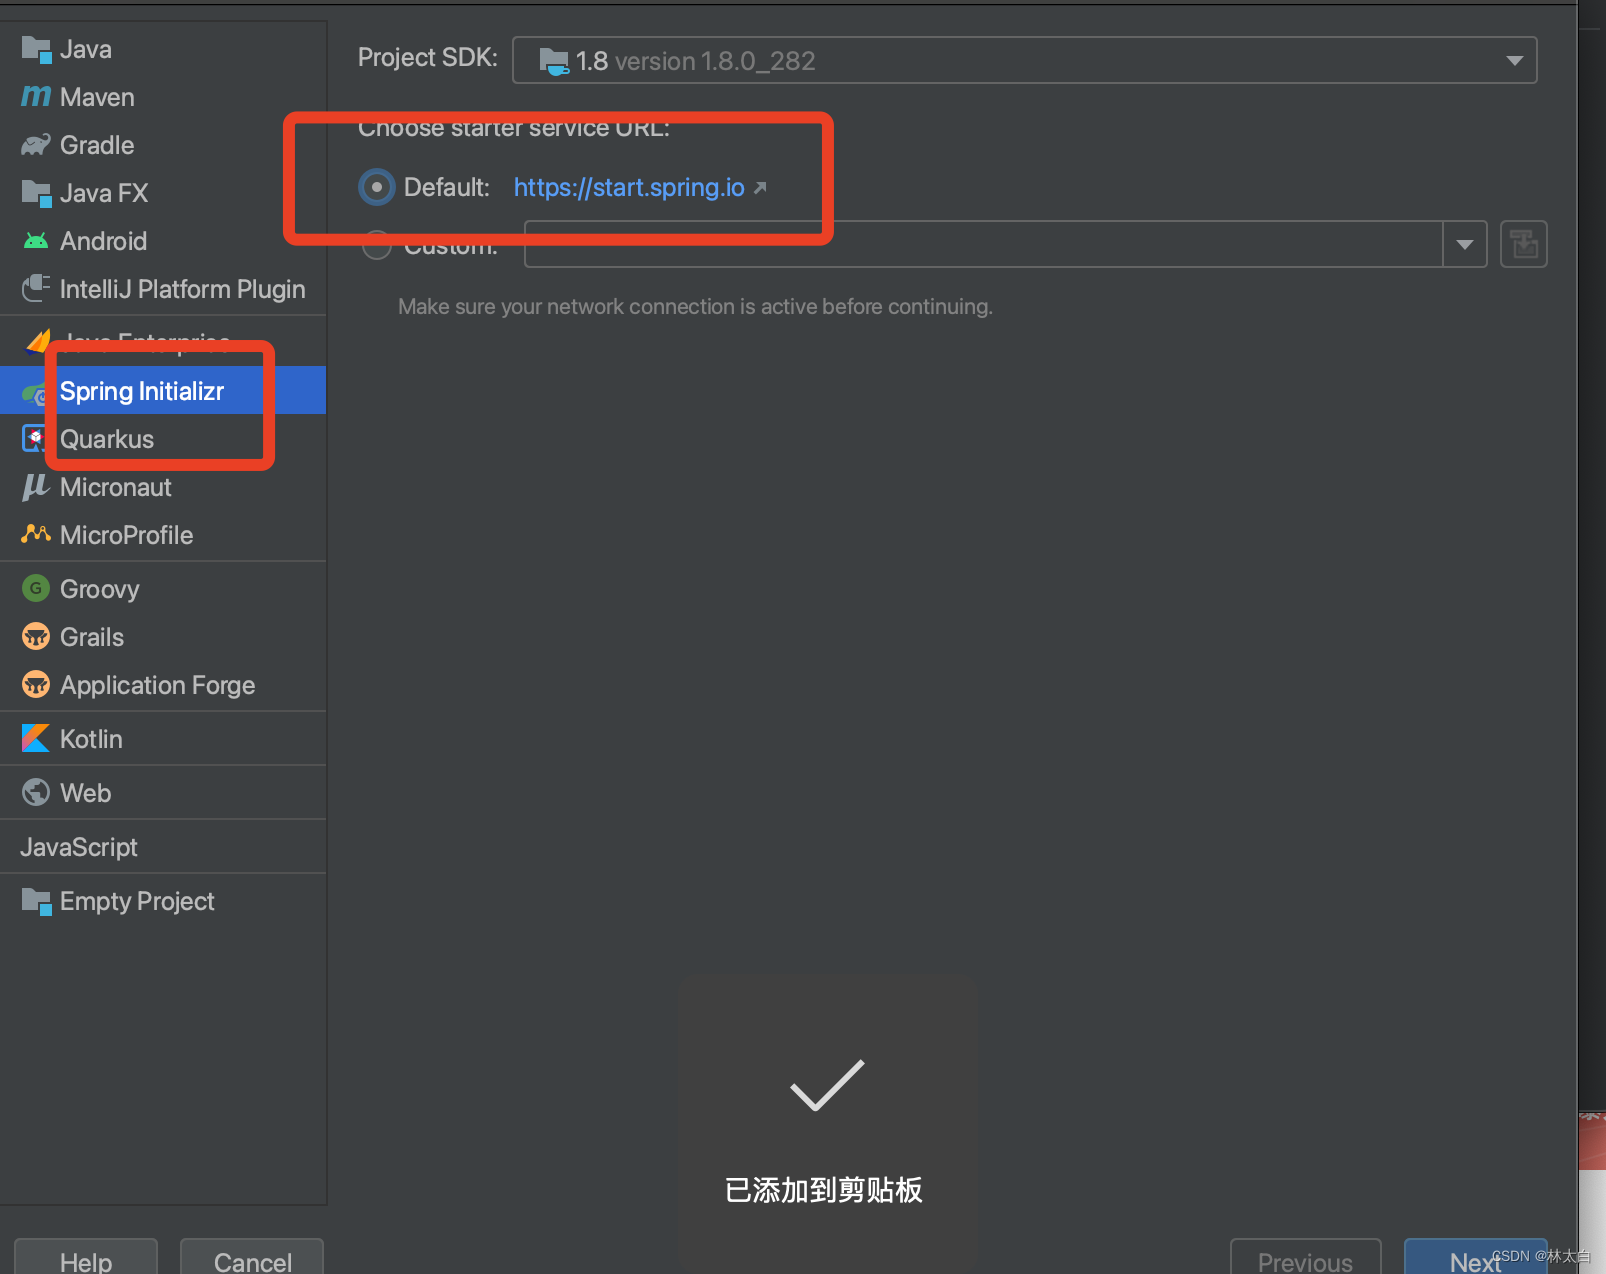Expand the Custom URL history dropdown arrow
The image size is (1606, 1274).
pos(1465,244)
